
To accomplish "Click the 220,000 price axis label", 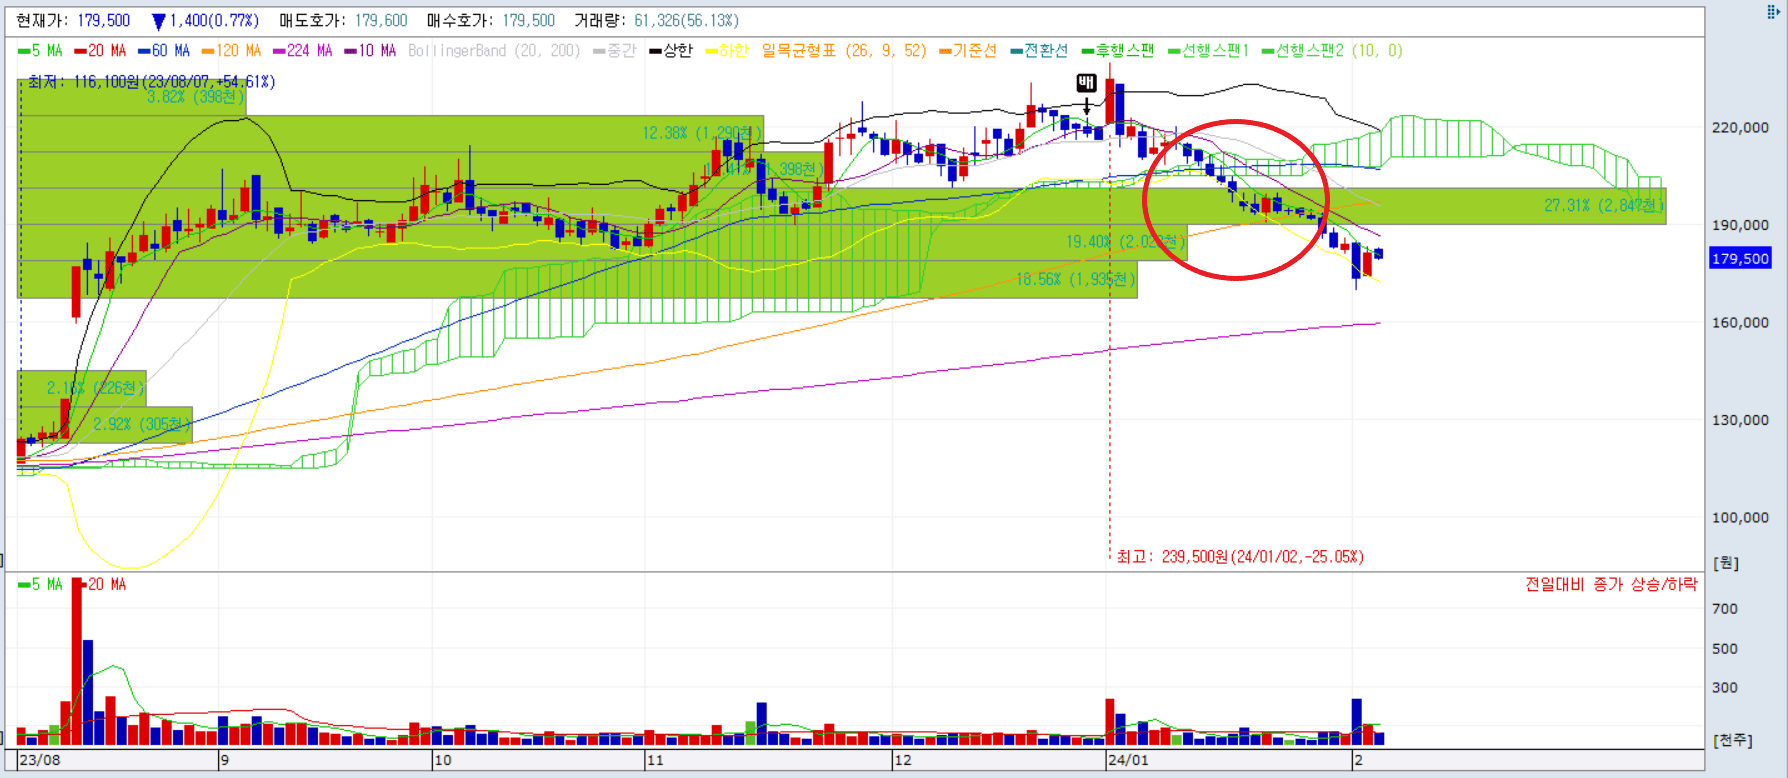I will 1740,128.
